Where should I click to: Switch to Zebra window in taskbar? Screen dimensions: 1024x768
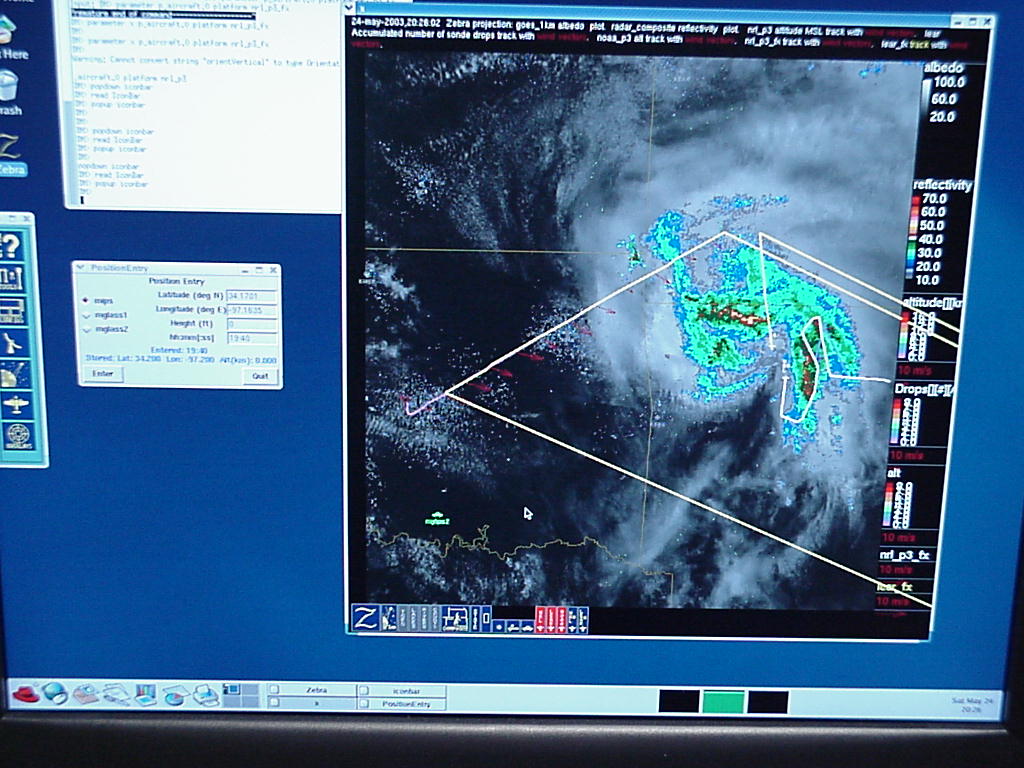311,690
